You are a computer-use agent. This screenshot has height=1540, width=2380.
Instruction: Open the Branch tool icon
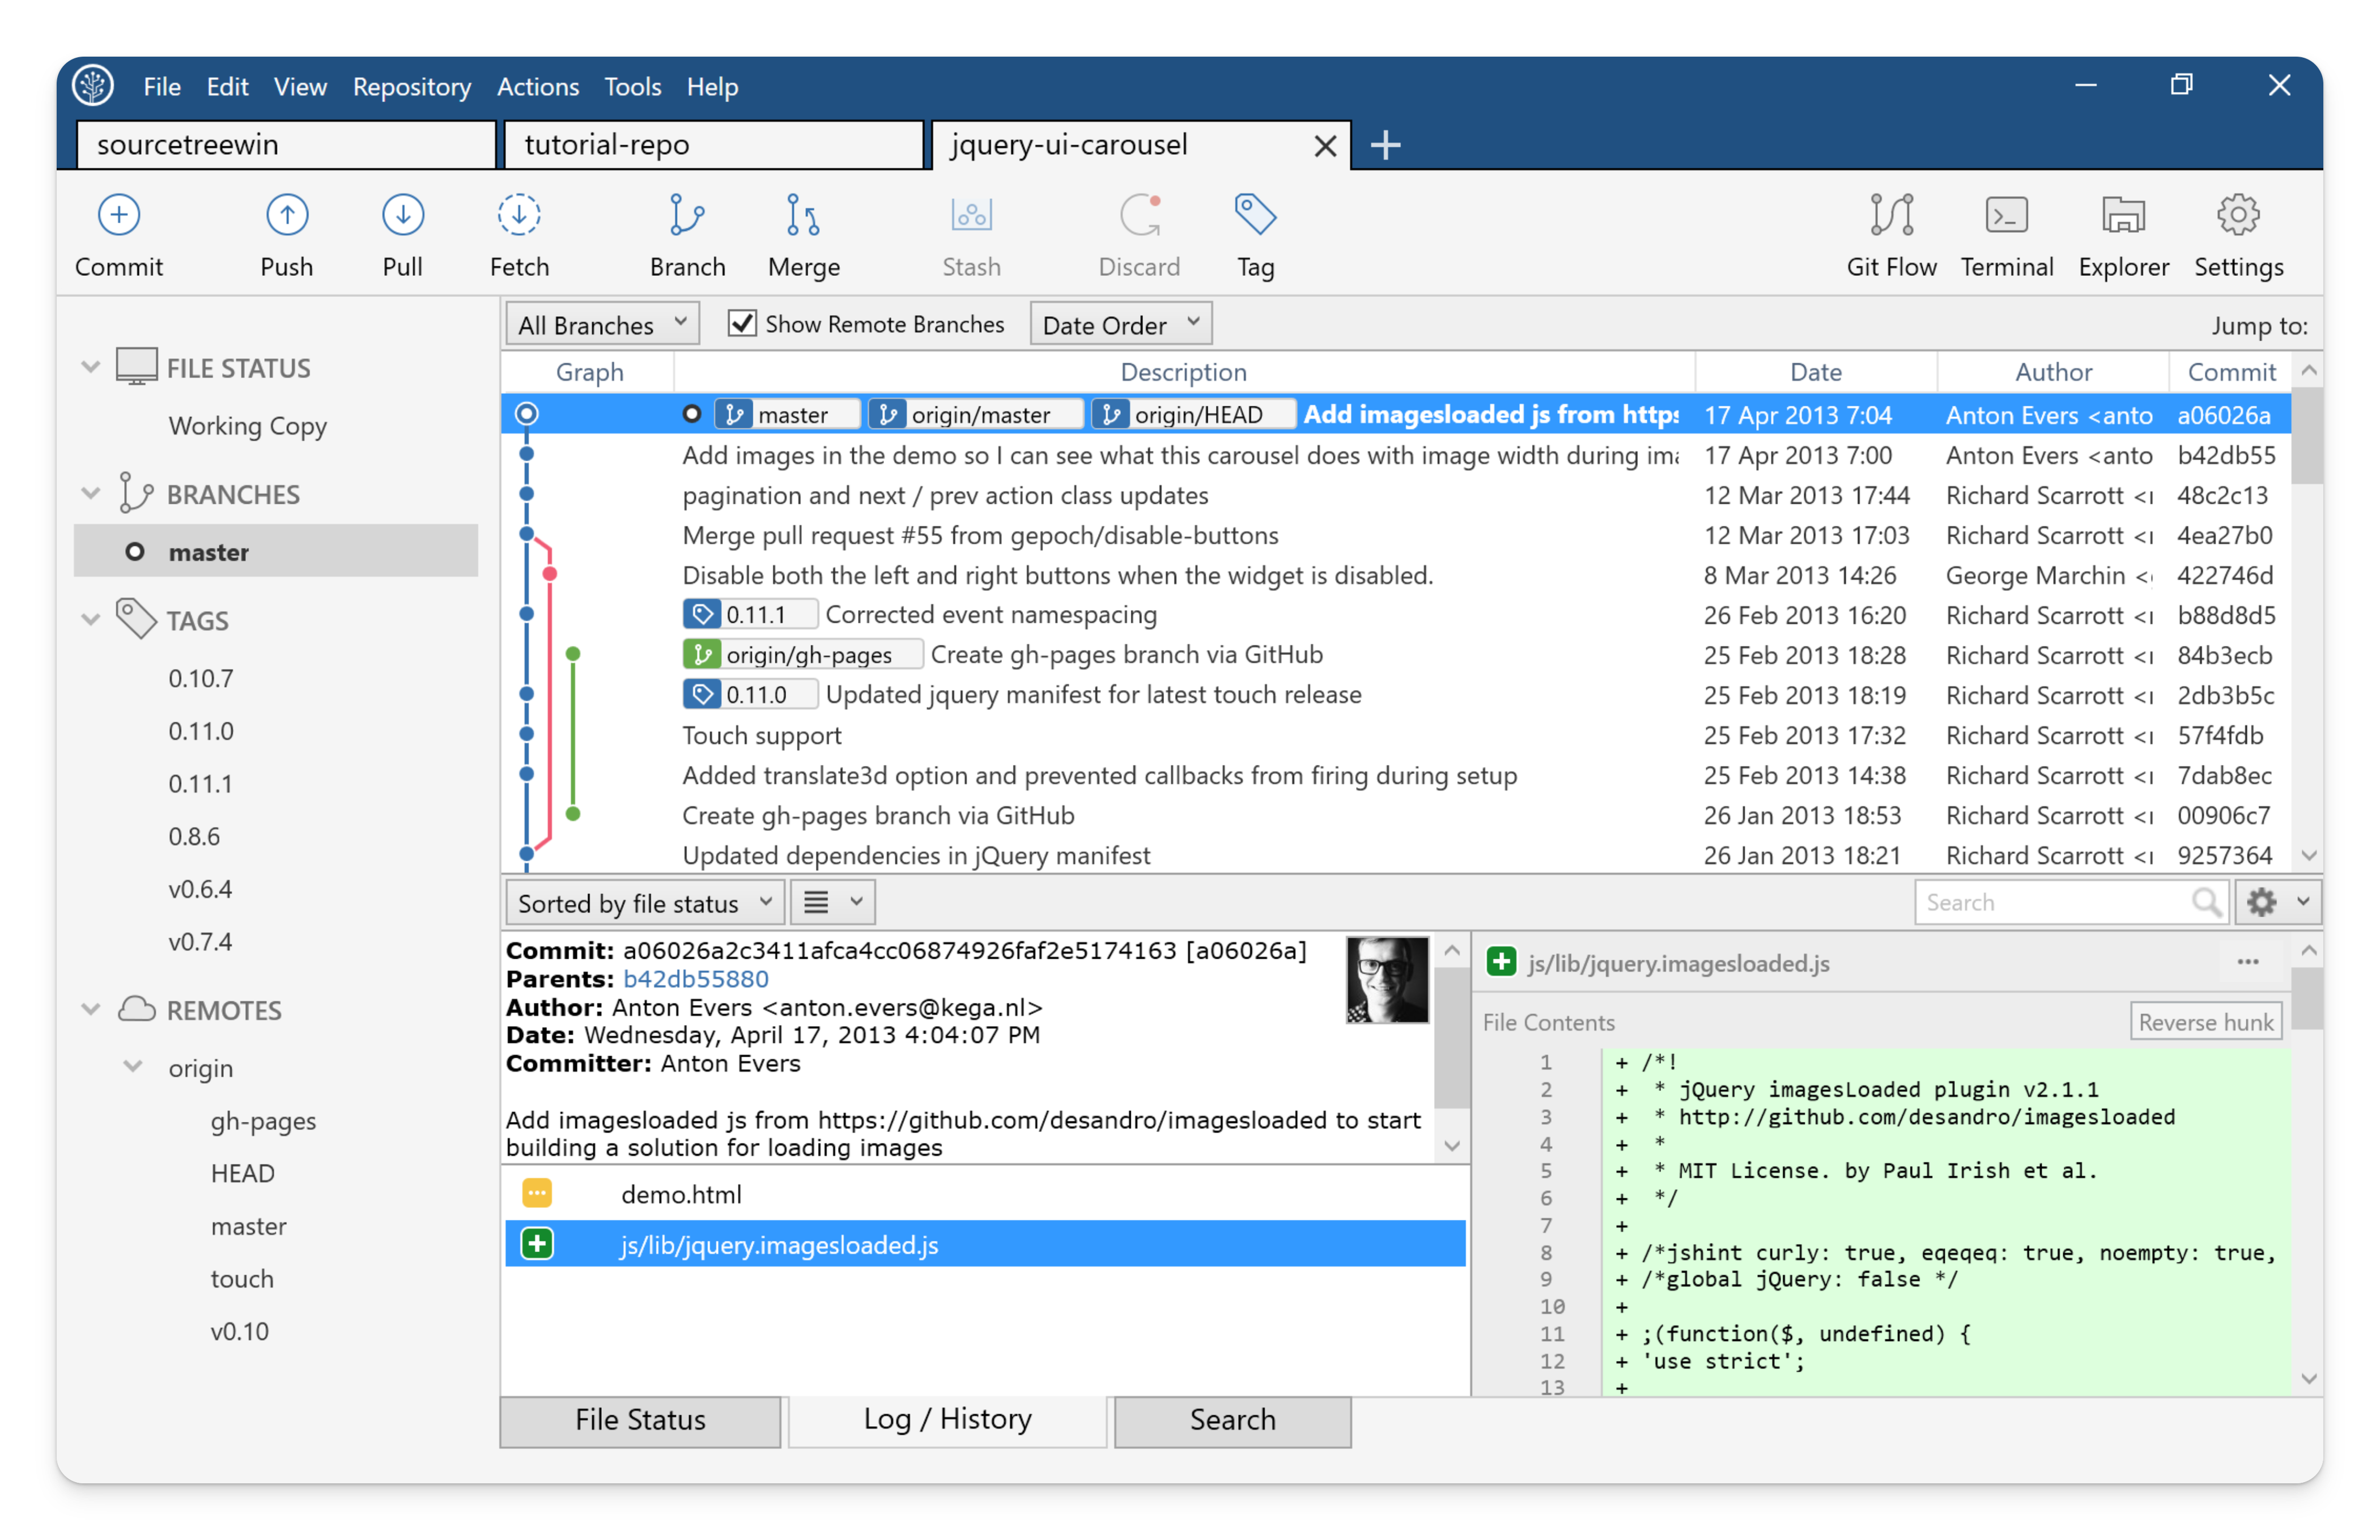687,233
